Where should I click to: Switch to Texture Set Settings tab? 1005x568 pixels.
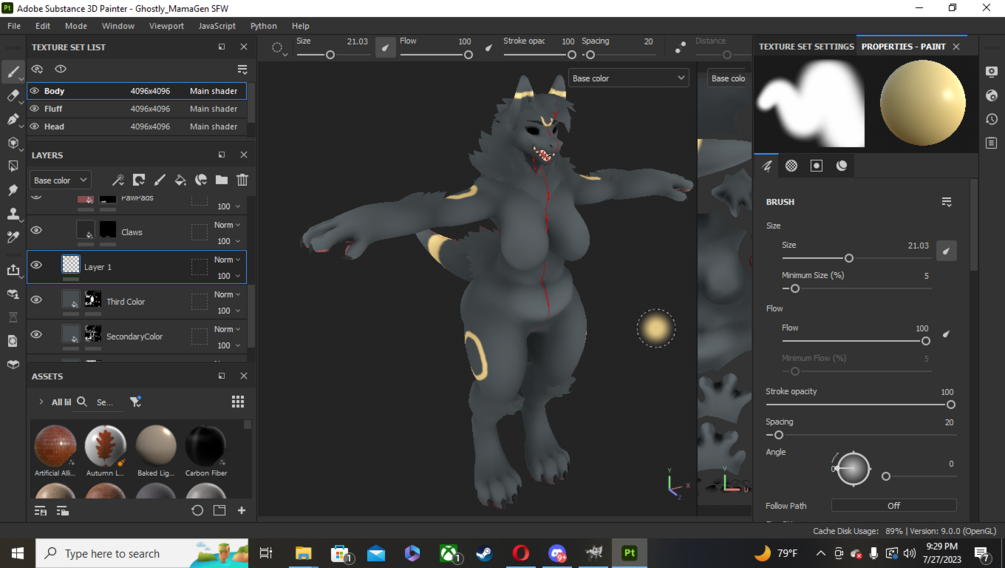click(806, 47)
